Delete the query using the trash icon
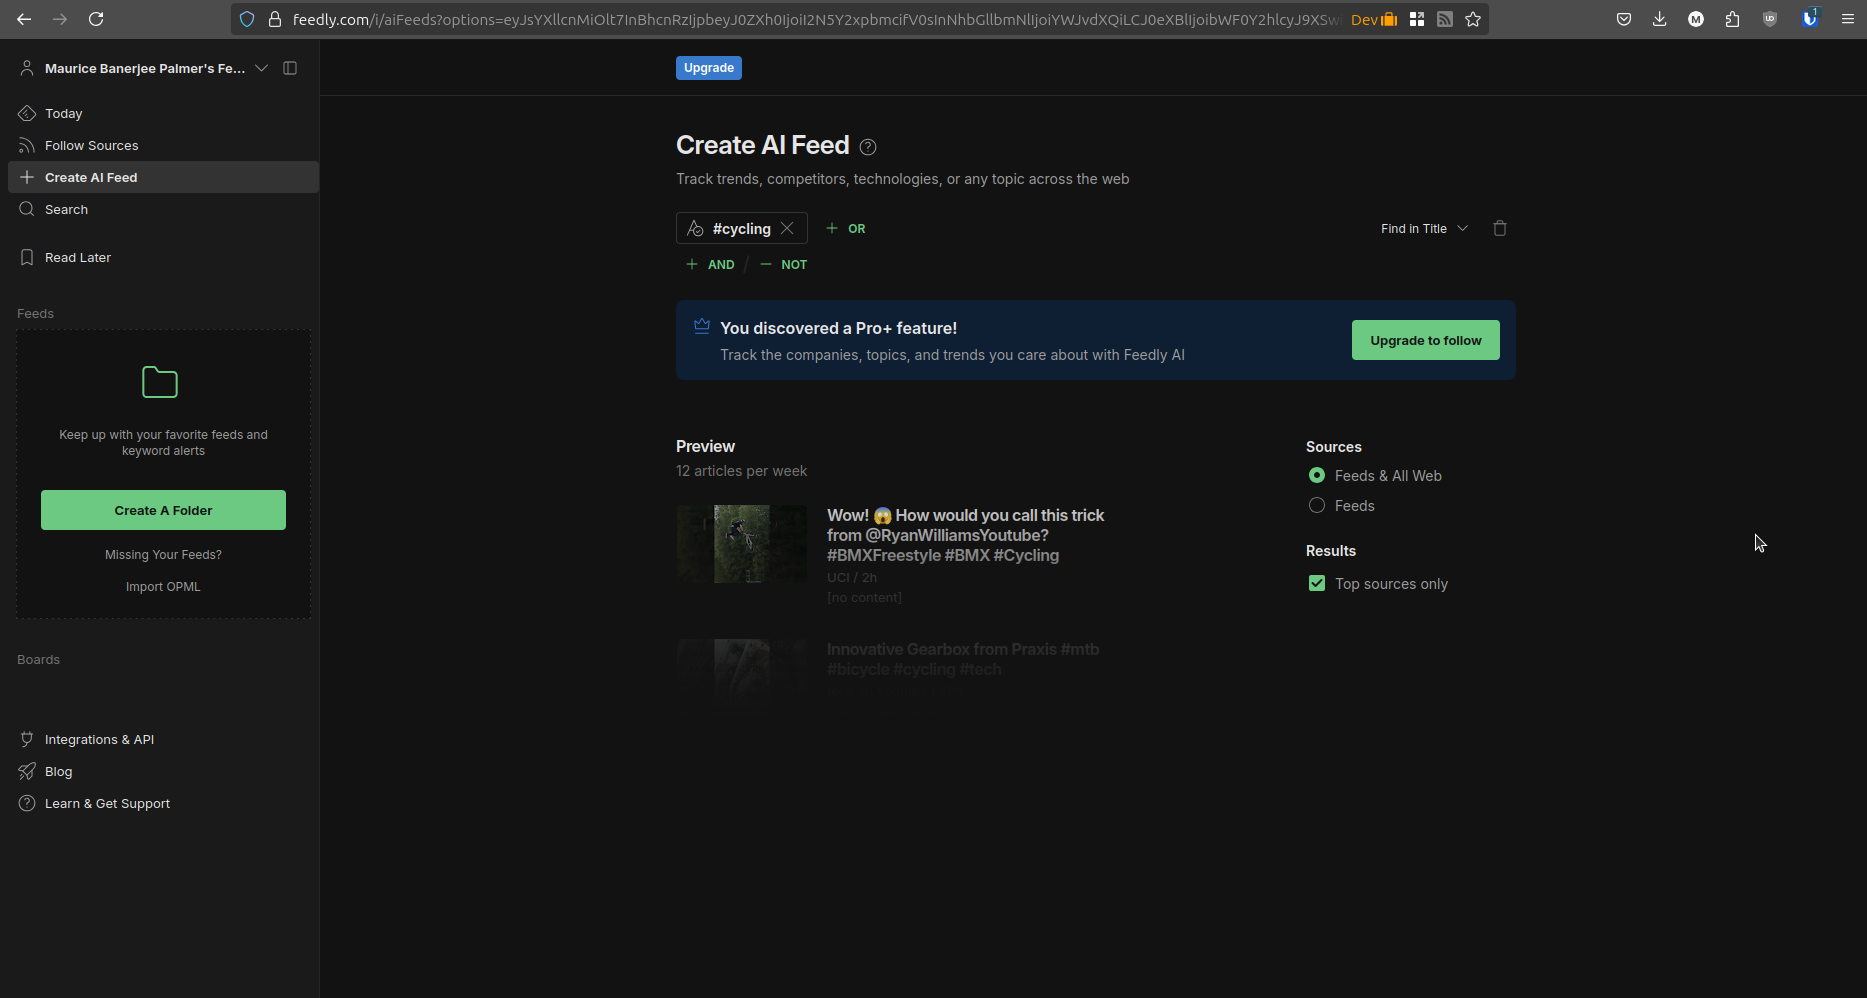Image resolution: width=1867 pixels, height=998 pixels. point(1499,228)
